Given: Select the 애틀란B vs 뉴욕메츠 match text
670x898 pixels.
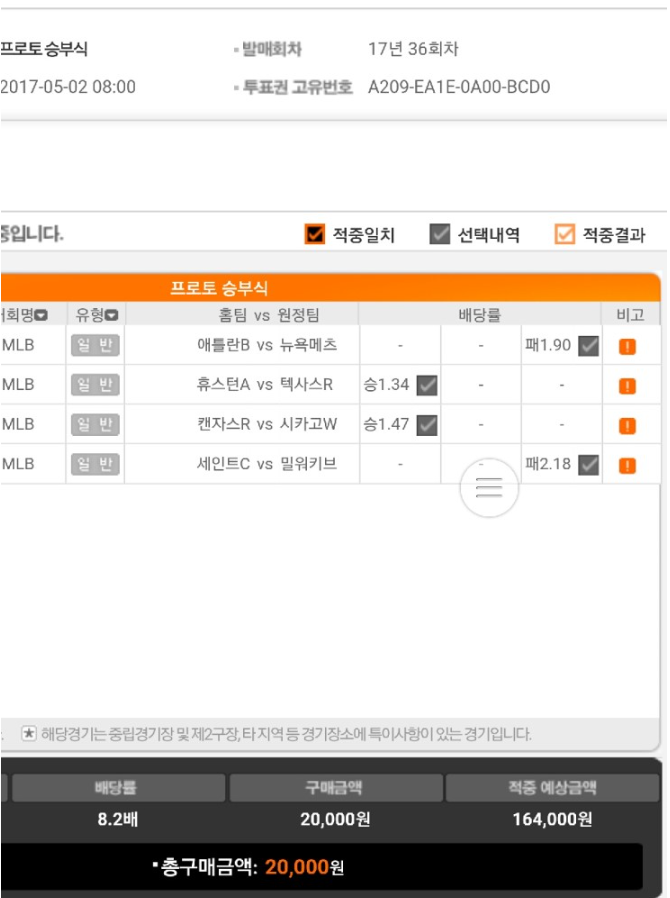Looking at the screenshot, I should click(x=267, y=345).
